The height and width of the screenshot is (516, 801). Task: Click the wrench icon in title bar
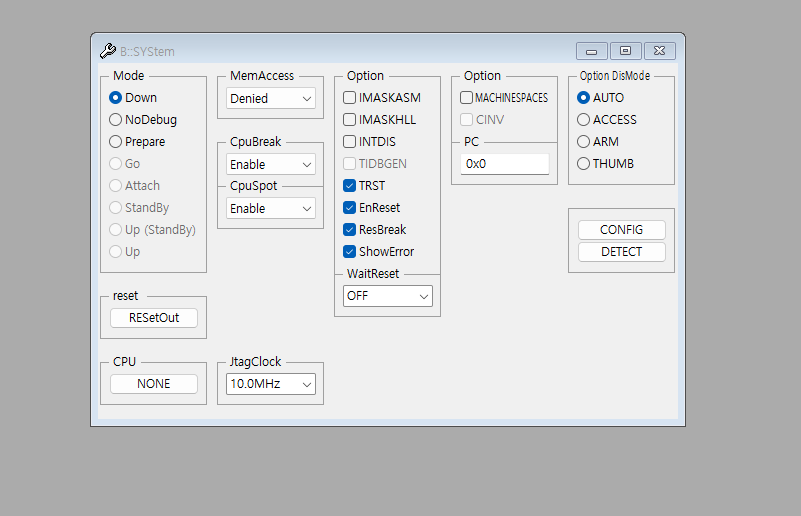[107, 51]
